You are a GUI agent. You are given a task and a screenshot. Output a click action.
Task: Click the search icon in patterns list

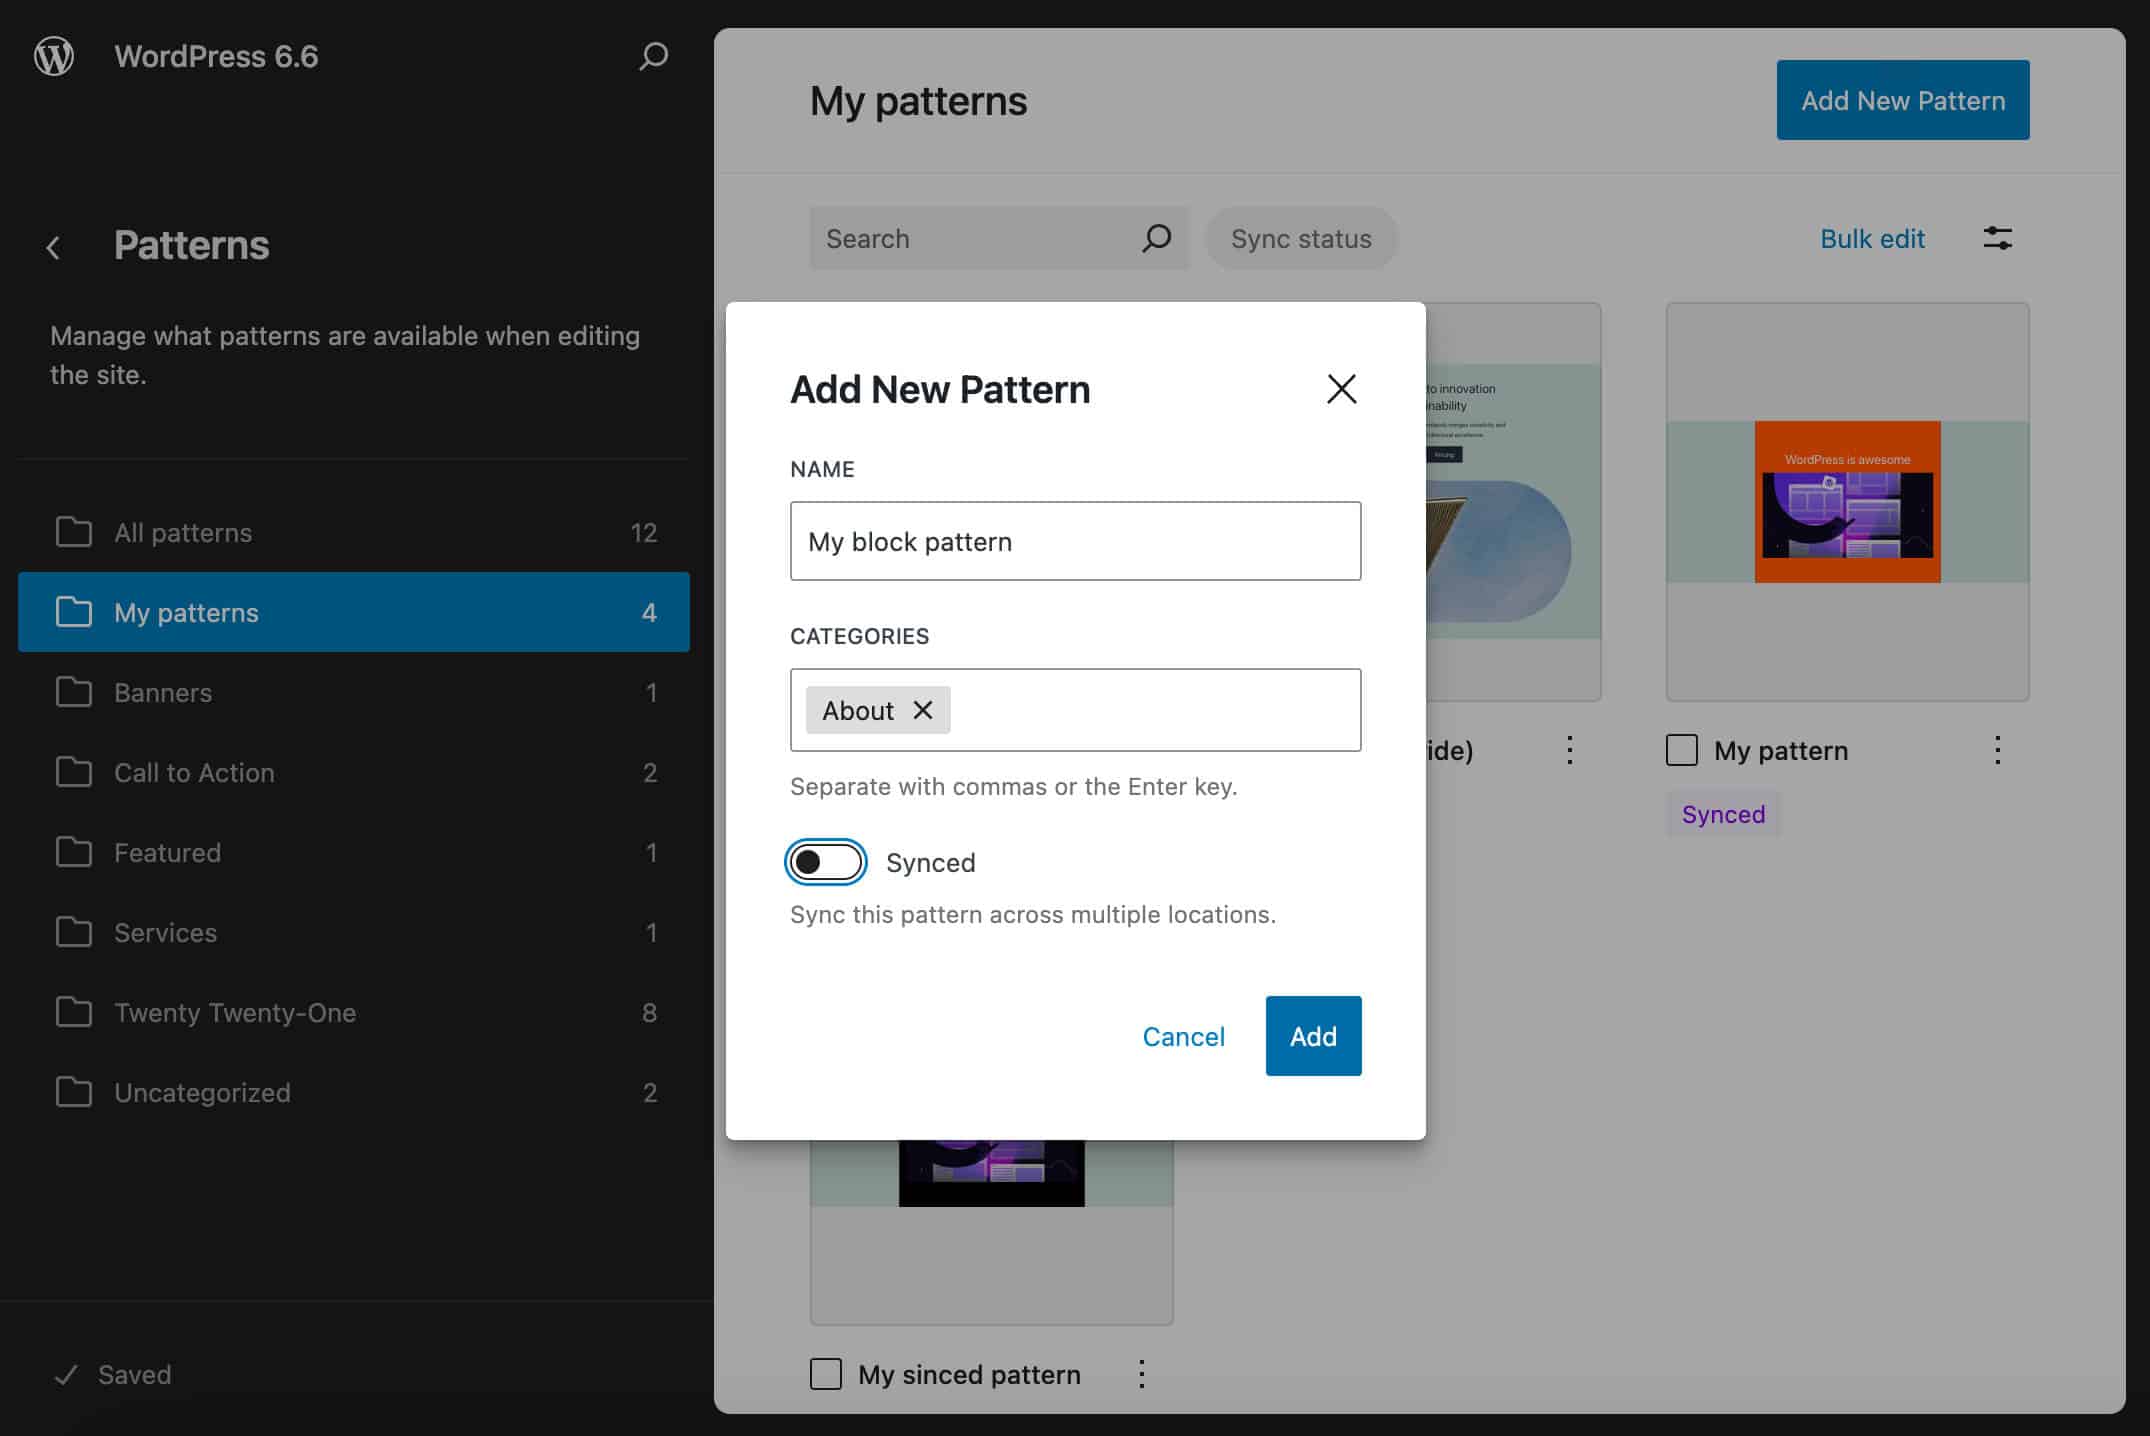pyautogui.click(x=1155, y=237)
